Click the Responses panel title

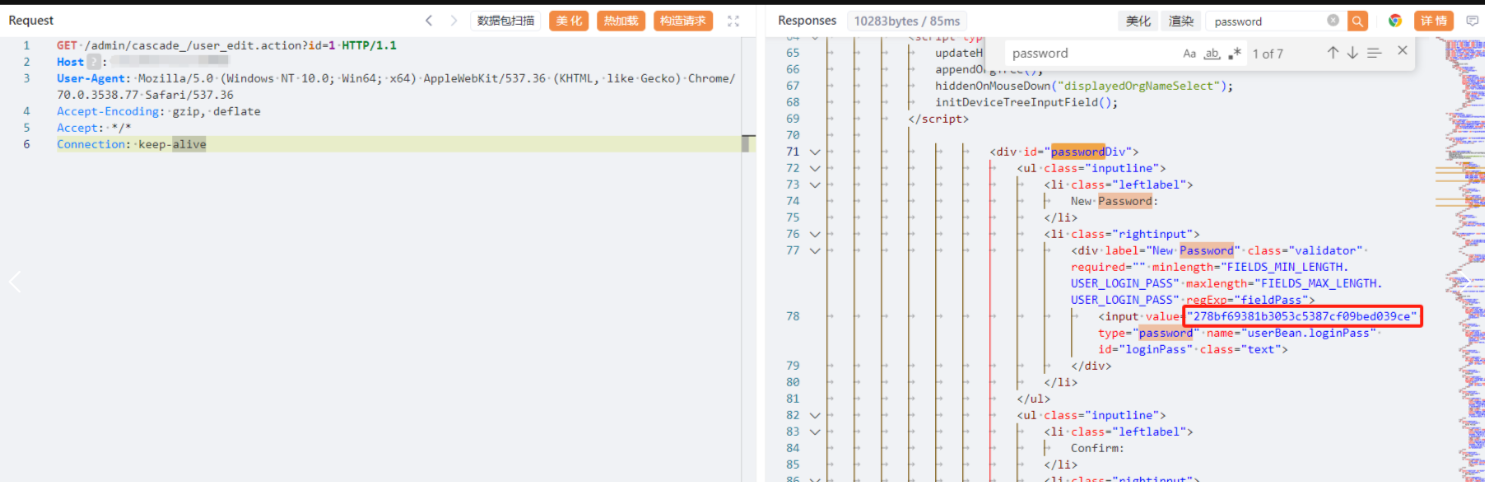[x=807, y=21]
